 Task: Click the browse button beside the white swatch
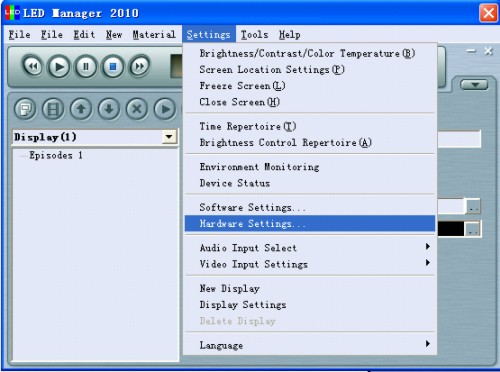click(x=473, y=206)
